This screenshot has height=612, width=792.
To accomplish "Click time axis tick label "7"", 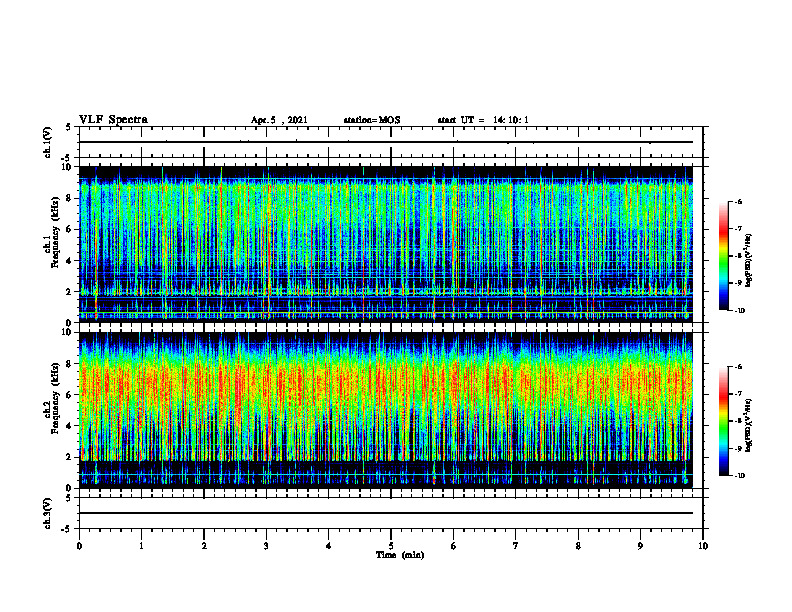I will pos(516,546).
